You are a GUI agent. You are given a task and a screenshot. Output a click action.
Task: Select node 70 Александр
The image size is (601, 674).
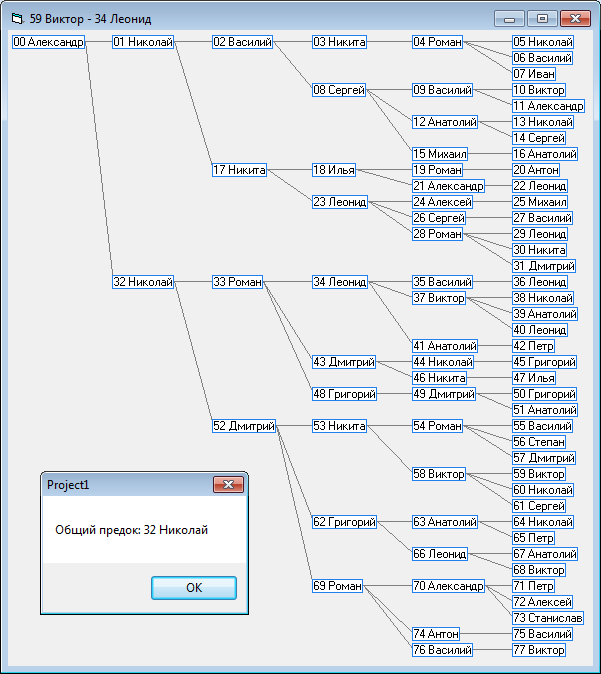[448, 586]
